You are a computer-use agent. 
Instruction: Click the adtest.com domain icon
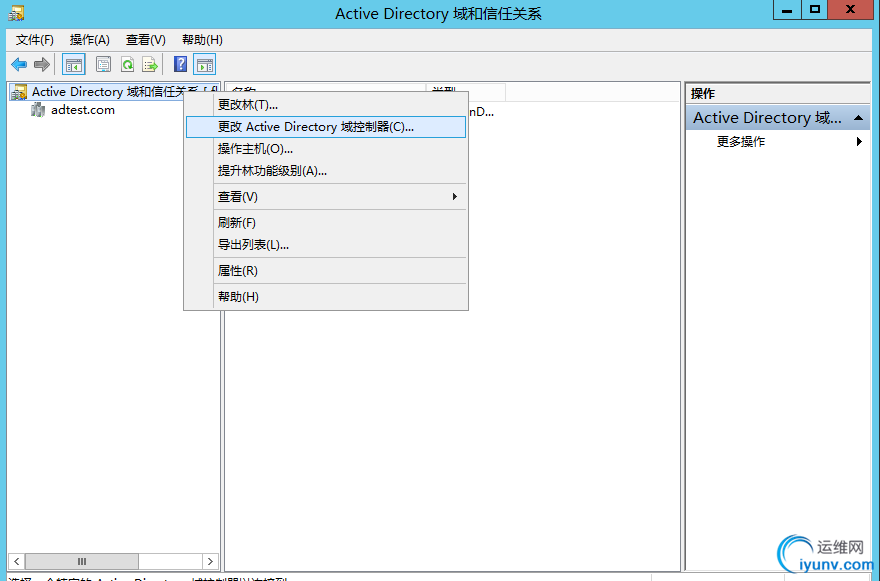click(38, 110)
